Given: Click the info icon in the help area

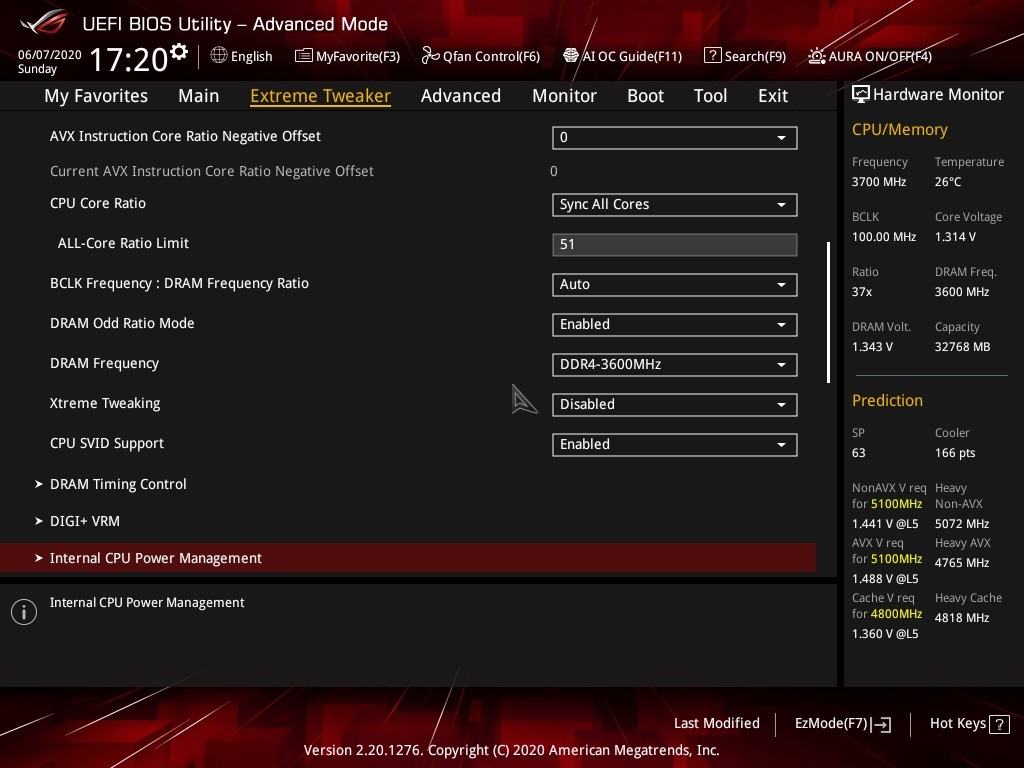Looking at the screenshot, I should 24,612.
